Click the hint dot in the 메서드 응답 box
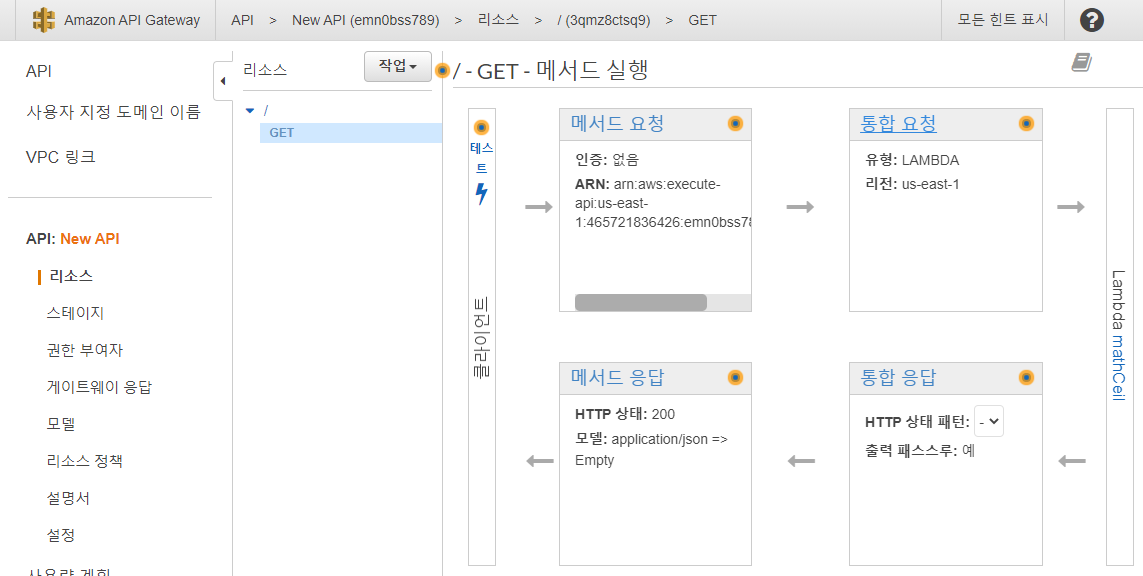This screenshot has width=1143, height=576. [x=736, y=378]
